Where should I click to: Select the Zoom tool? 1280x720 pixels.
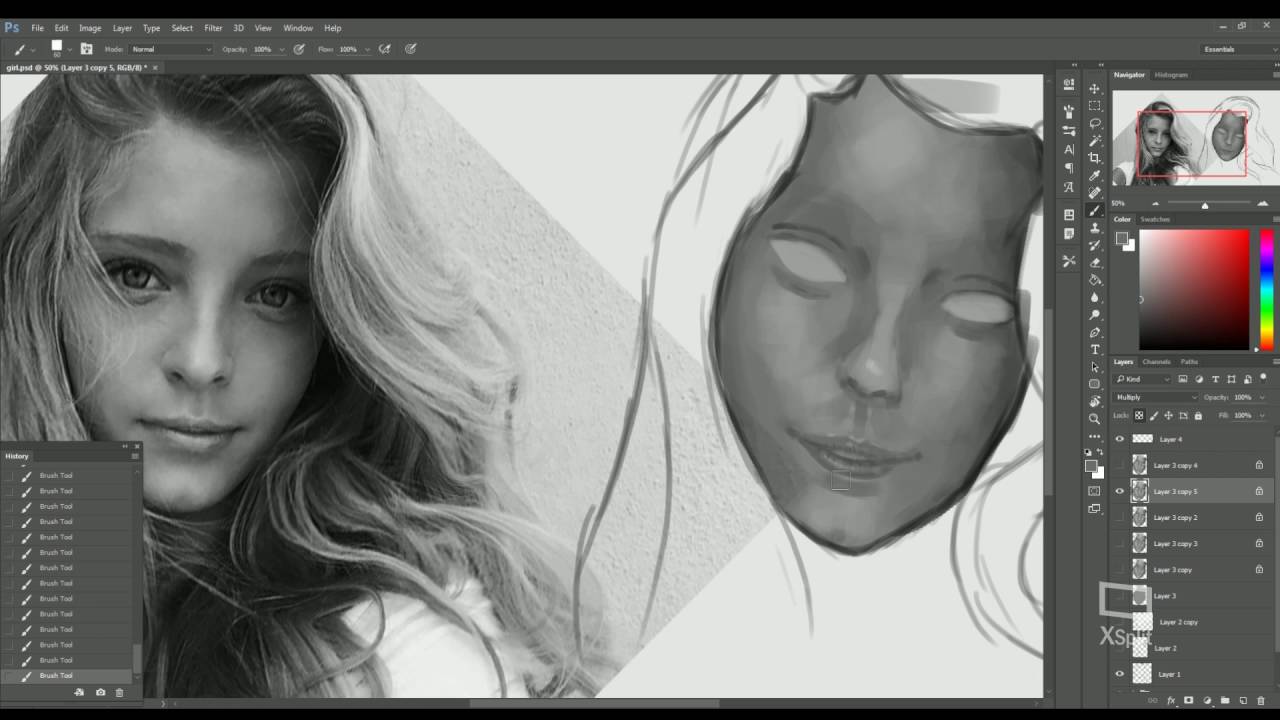[x=1095, y=419]
